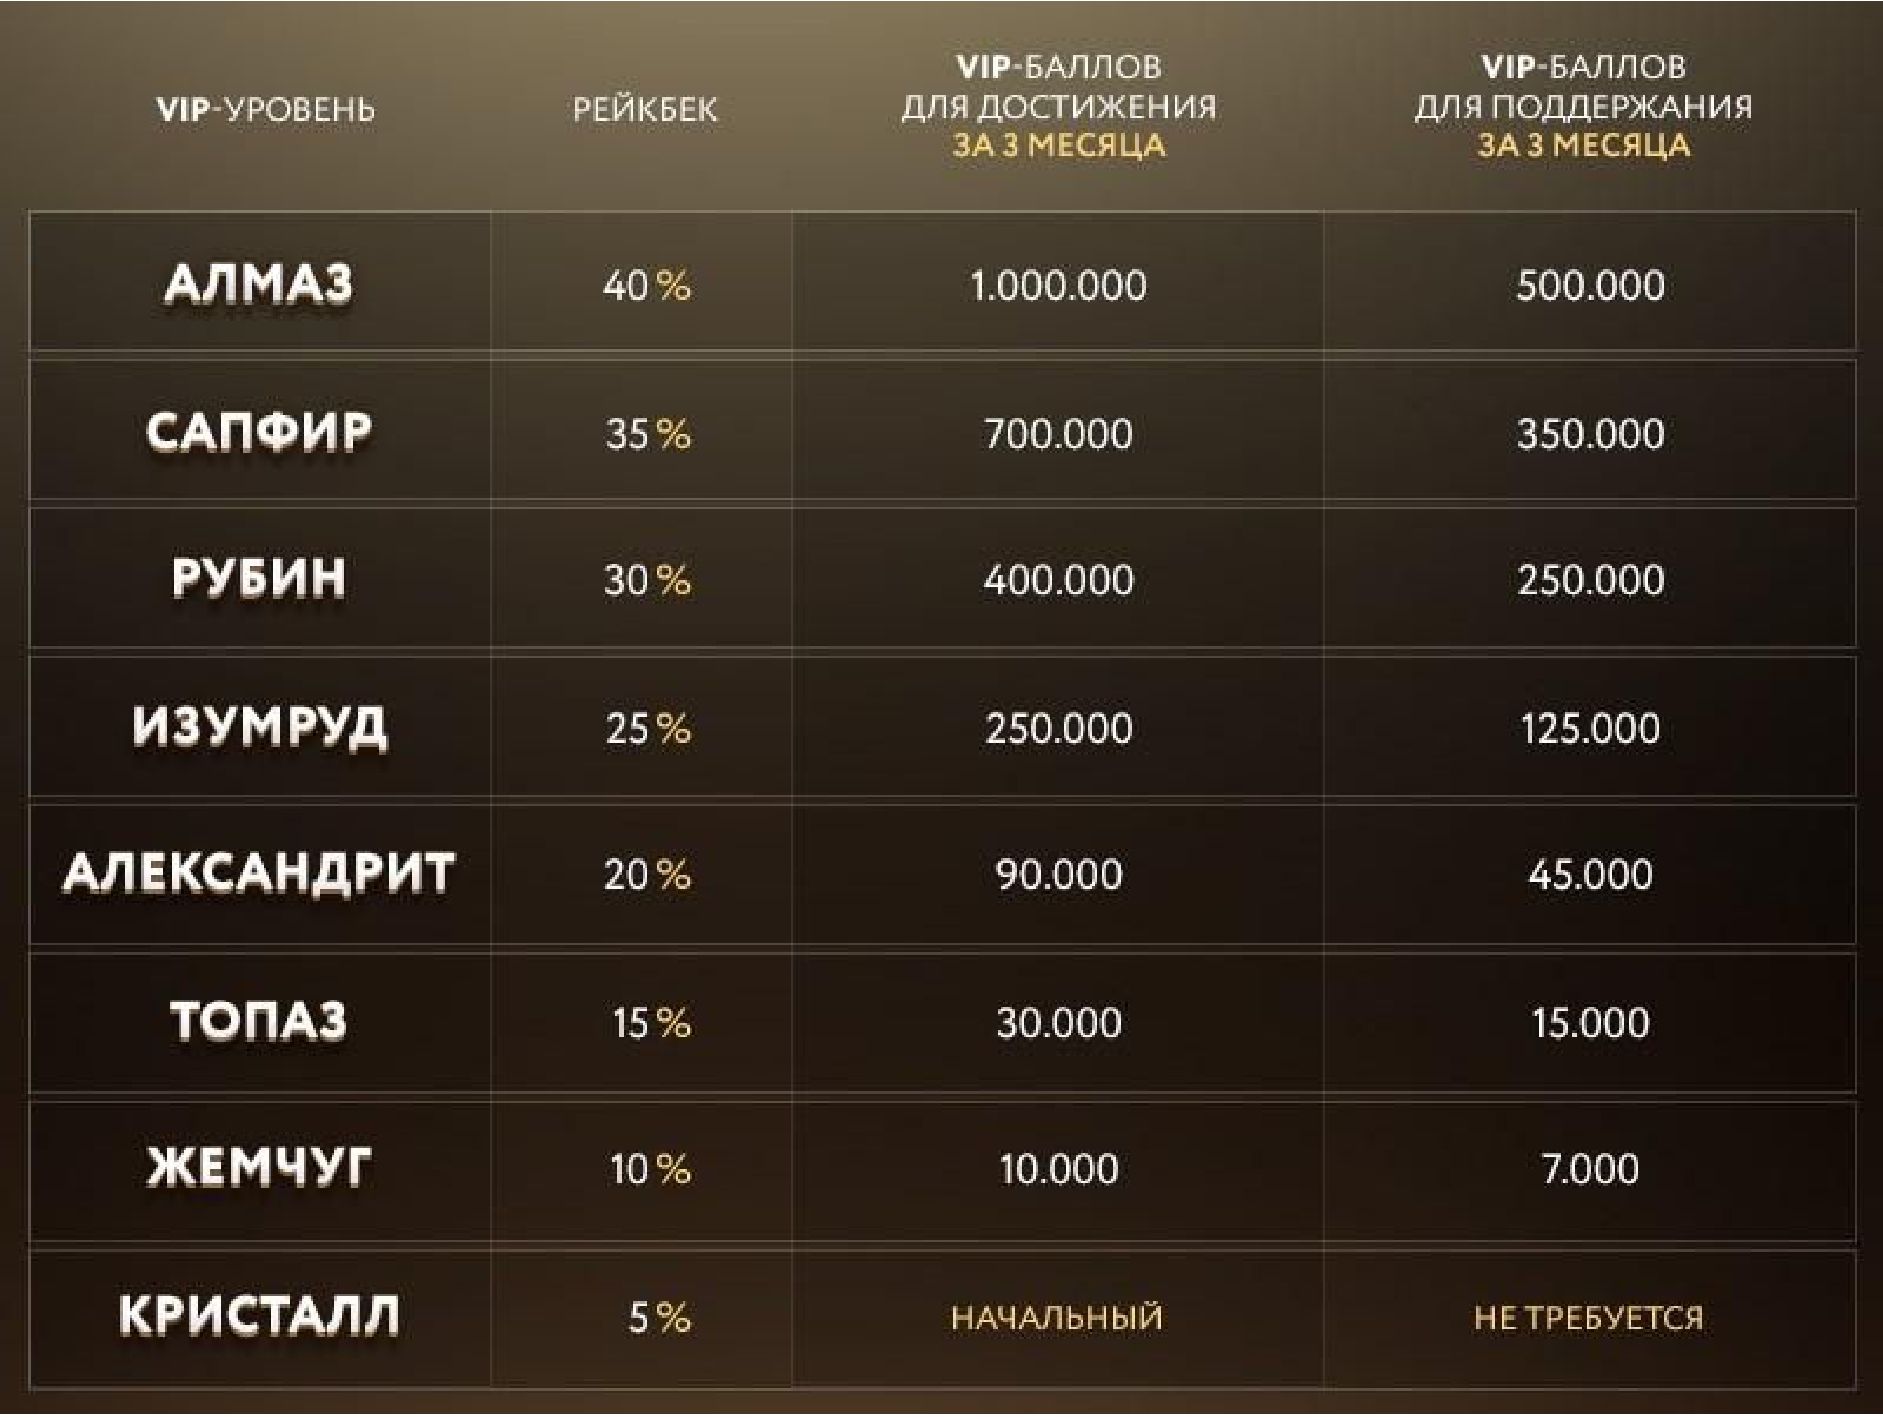1883x1420 pixels.
Task: Select the КРИСТАЛЛ level label
Action: 259,1315
